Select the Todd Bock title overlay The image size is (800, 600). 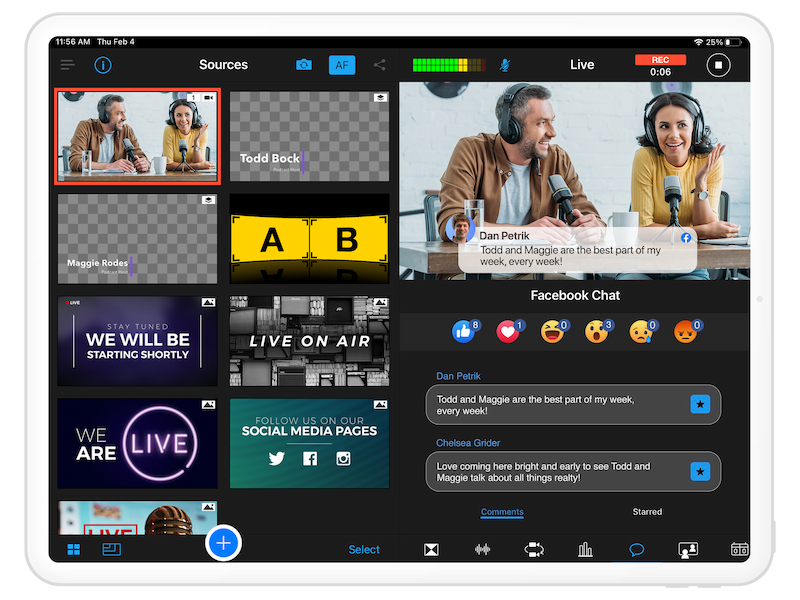(309, 136)
